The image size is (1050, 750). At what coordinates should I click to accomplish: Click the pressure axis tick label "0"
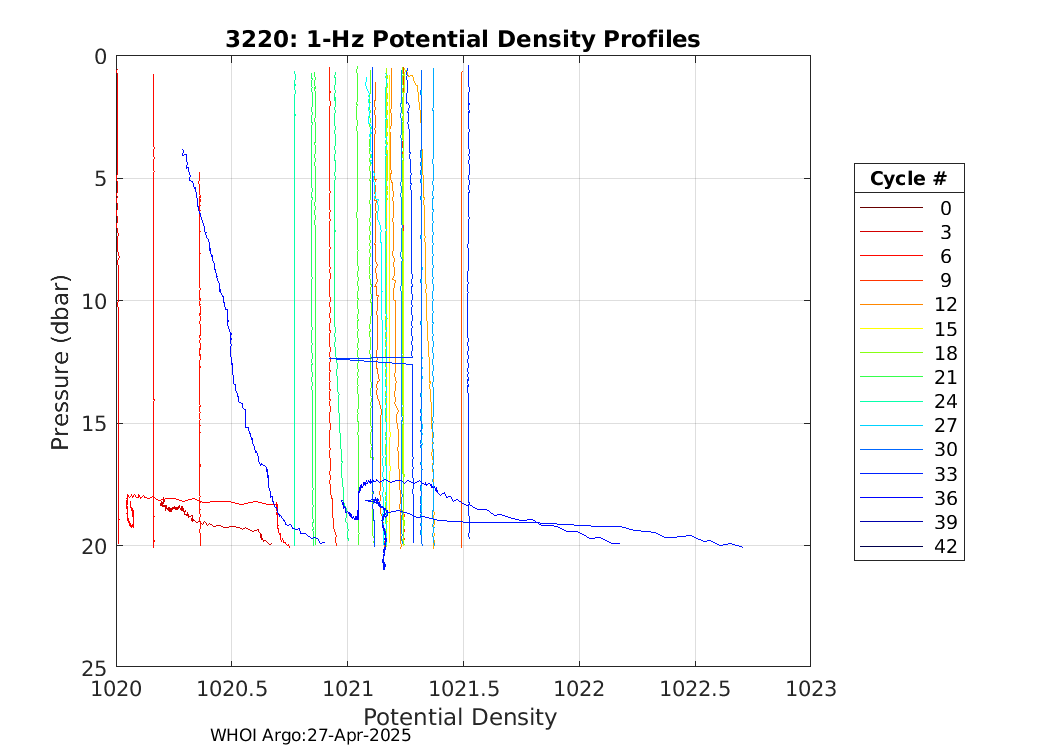point(100,57)
